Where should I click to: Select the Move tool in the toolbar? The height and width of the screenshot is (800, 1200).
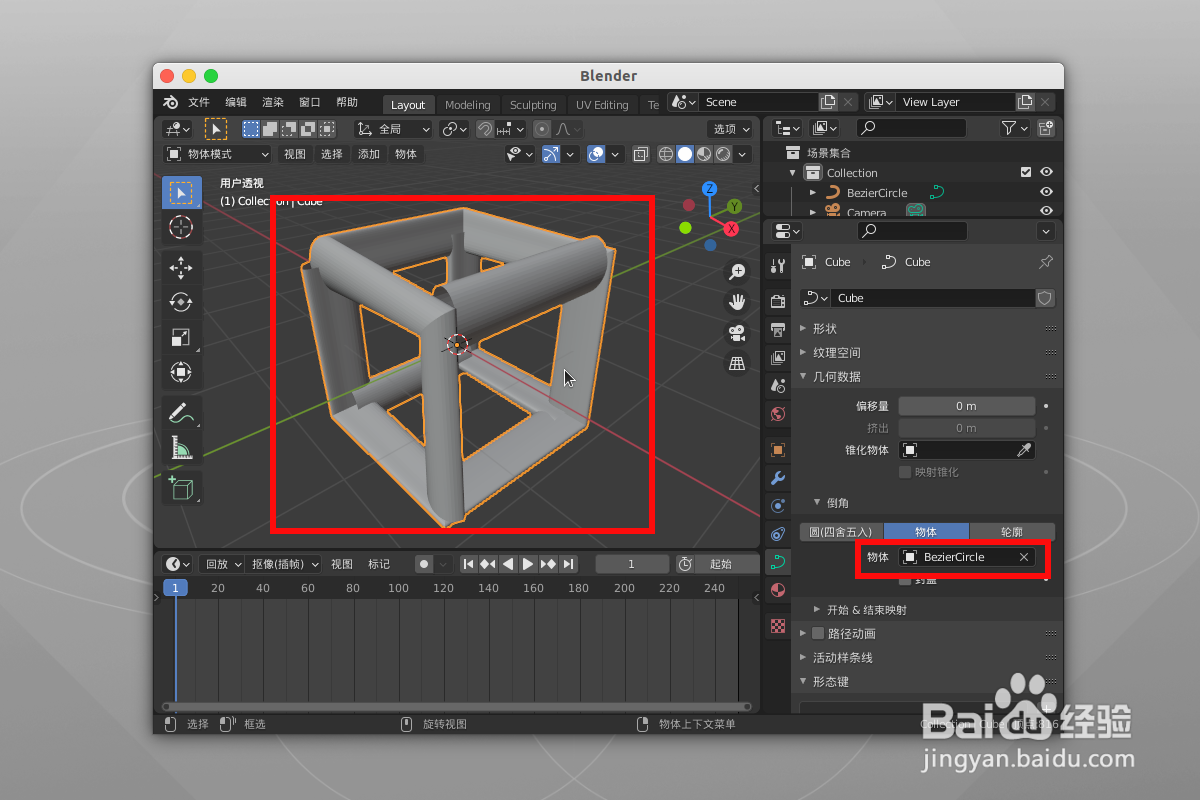click(x=181, y=267)
